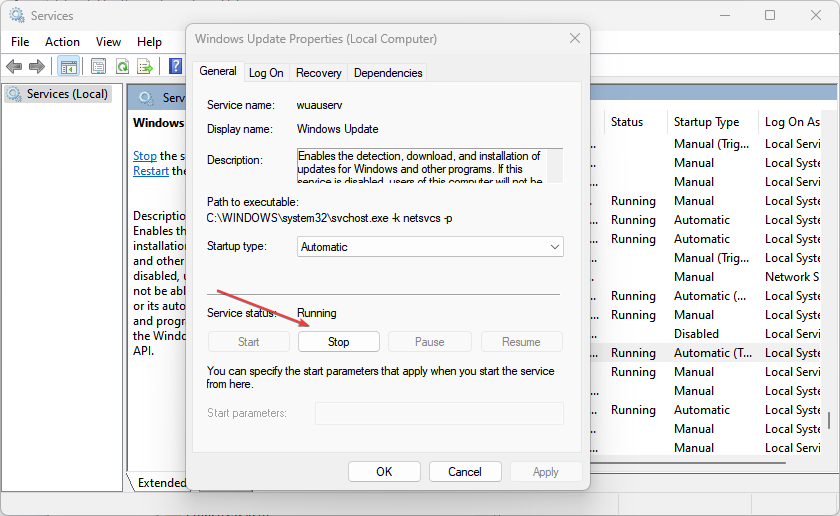Click the vertical scrollbar in services list
840x516 pixels.
(829, 420)
